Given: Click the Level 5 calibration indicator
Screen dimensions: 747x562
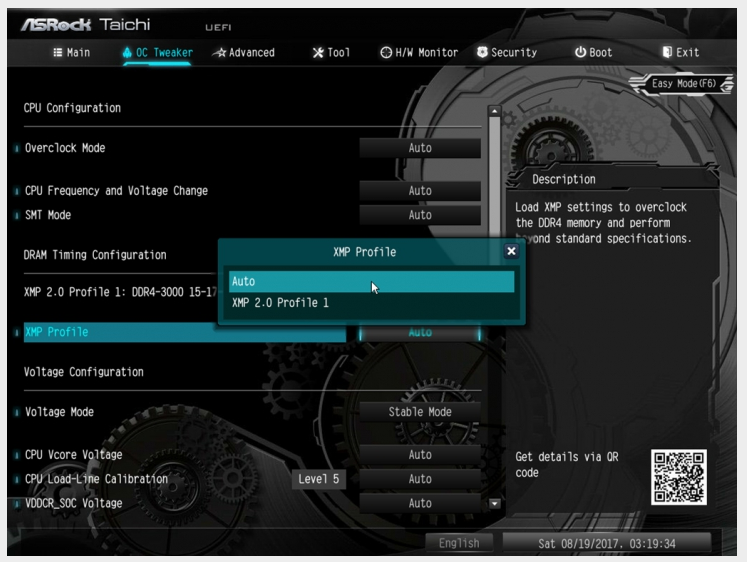Looking at the screenshot, I should [x=319, y=479].
